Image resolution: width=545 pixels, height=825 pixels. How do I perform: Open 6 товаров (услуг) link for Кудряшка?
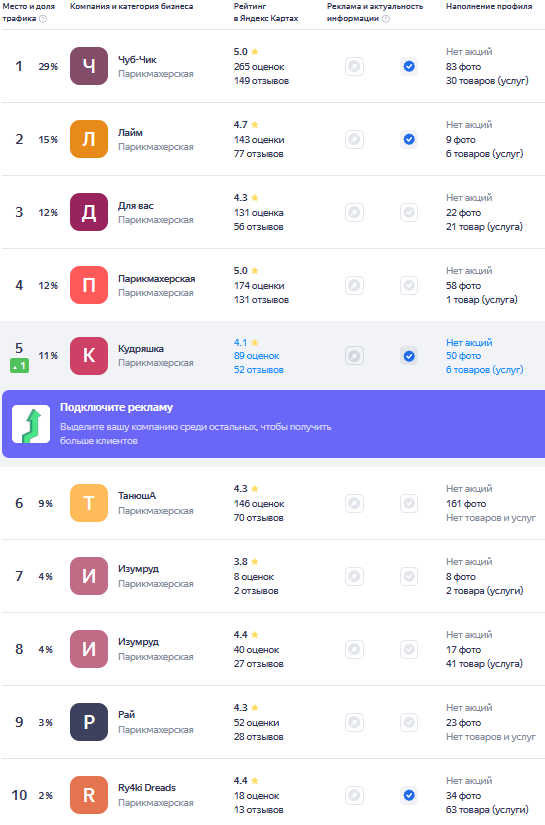(x=485, y=370)
